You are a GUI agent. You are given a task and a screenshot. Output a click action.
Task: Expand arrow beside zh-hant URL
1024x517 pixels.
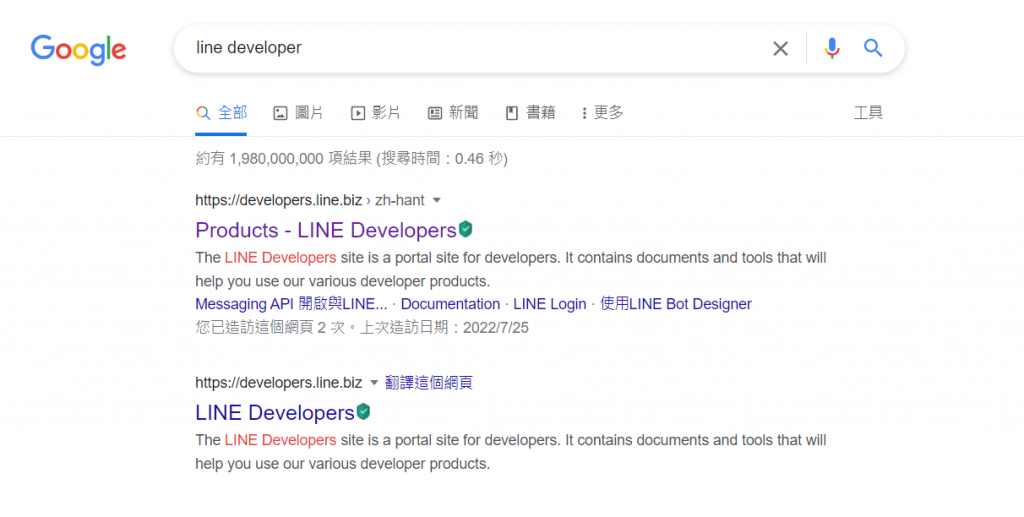[x=437, y=200]
